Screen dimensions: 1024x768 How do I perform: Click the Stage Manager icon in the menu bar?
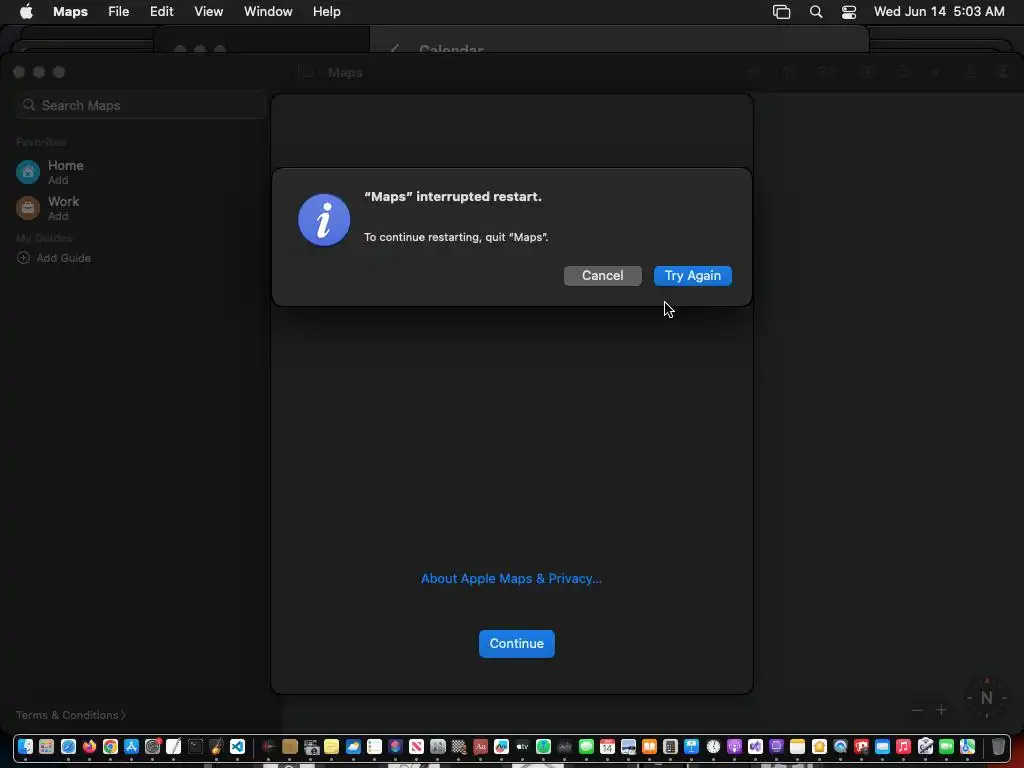[781, 12]
